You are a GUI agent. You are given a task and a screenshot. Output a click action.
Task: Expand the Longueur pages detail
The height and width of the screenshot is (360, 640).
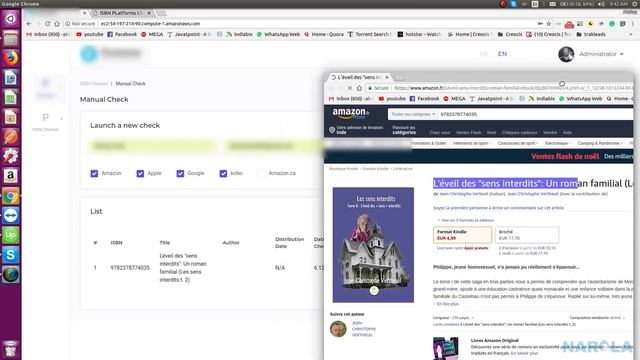tap(453, 318)
